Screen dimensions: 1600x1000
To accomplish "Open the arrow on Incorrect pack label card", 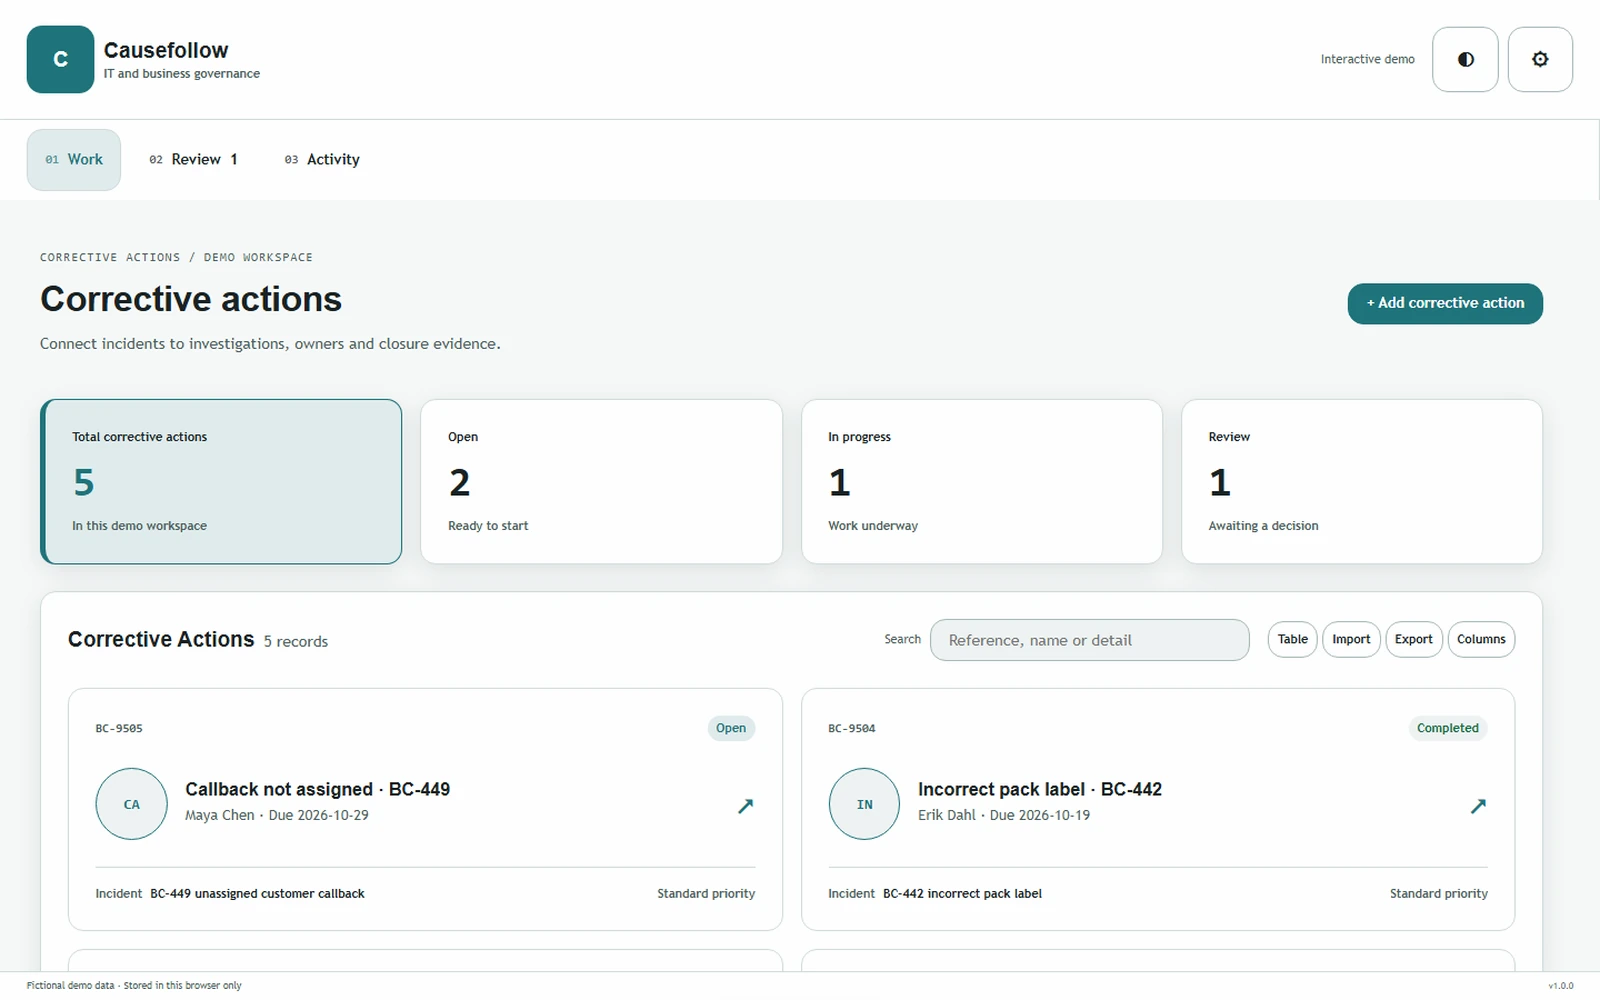I will click(x=1478, y=805).
